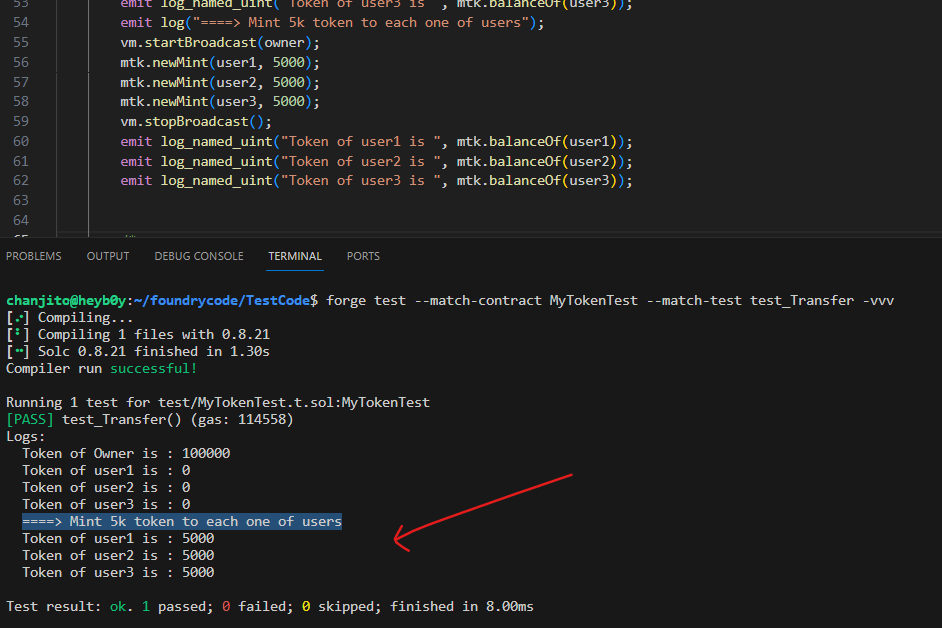
Task: Click the 'Running 1 test for' terminal line
Action: click(x=218, y=402)
